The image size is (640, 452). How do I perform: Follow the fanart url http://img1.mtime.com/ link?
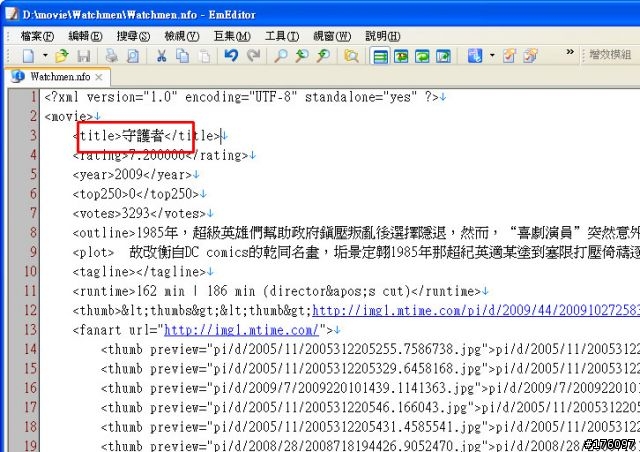(241, 330)
